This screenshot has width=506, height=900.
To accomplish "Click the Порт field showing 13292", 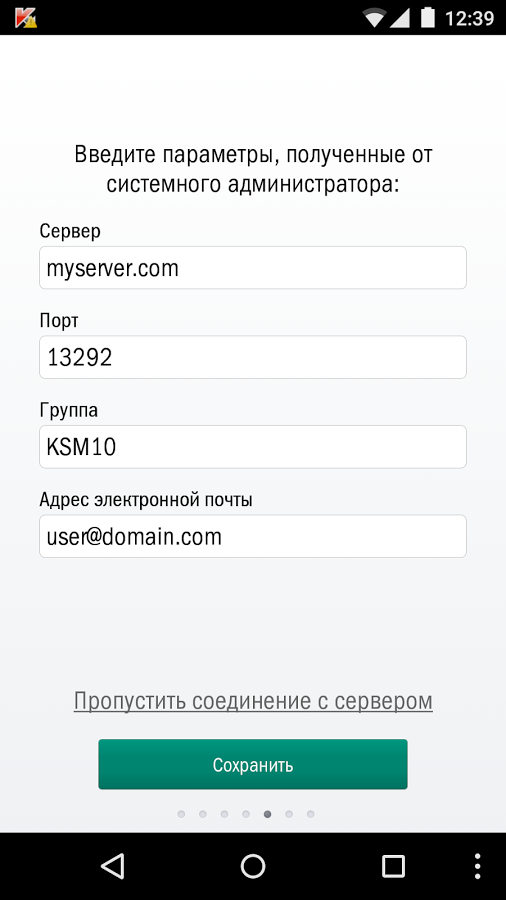I will [252, 357].
